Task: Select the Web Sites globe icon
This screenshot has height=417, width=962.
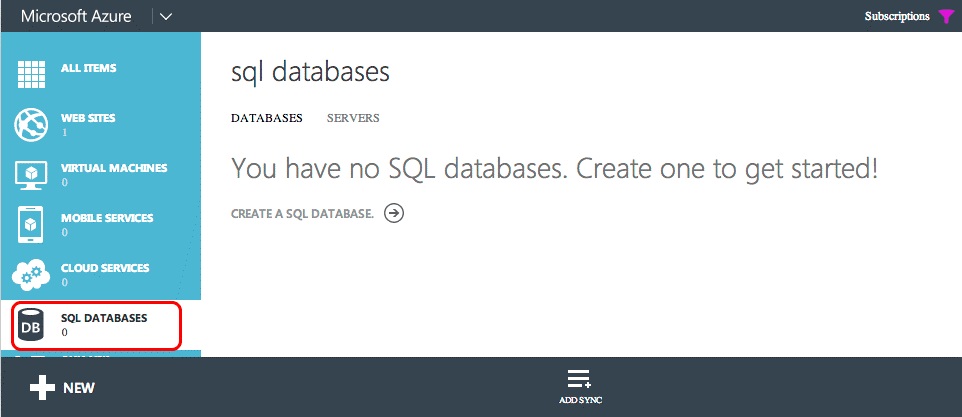Action: [31, 125]
